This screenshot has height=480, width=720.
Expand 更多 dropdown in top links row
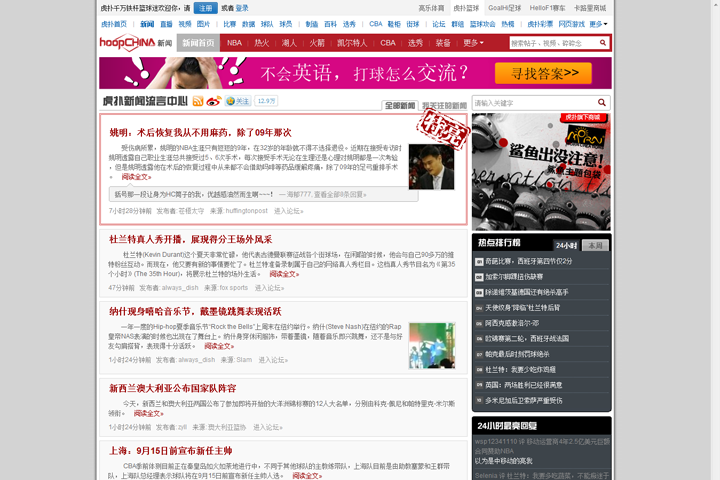[x=598, y=23]
